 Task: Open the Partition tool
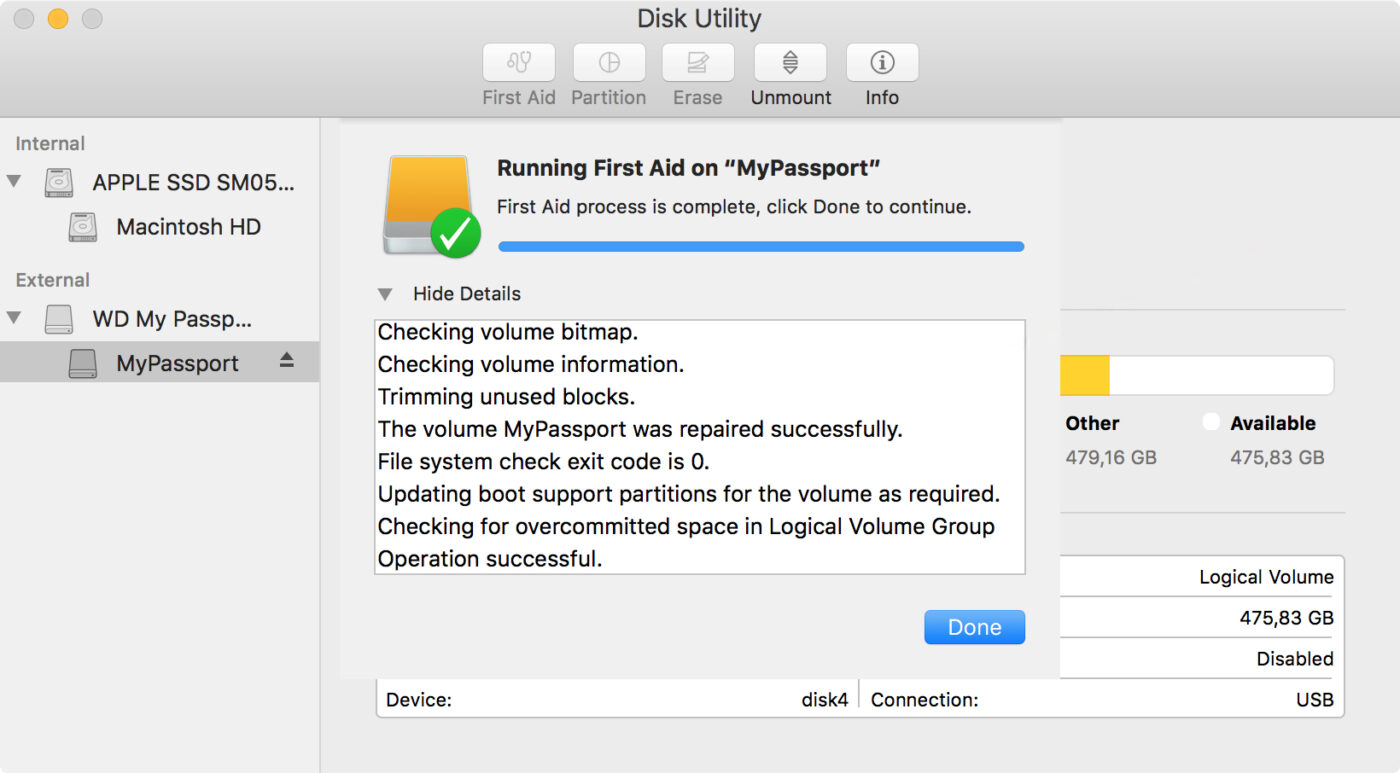(x=608, y=63)
